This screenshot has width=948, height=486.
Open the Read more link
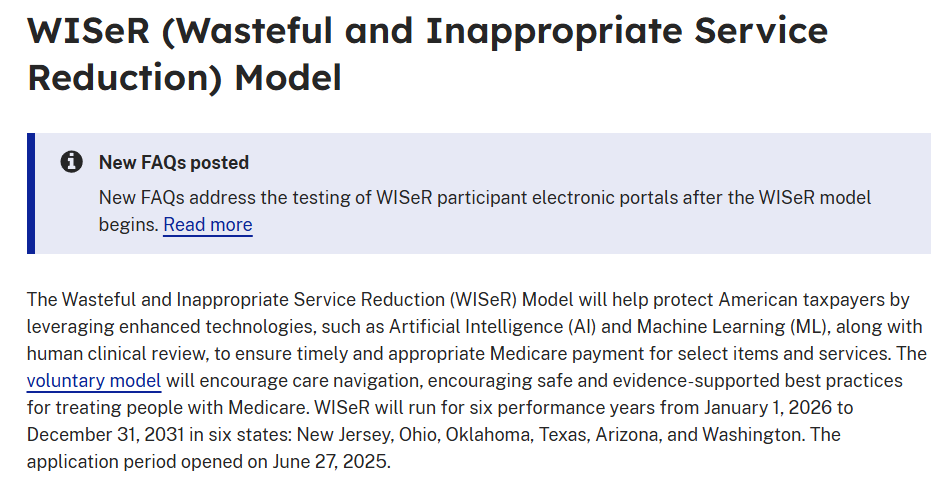[208, 225]
